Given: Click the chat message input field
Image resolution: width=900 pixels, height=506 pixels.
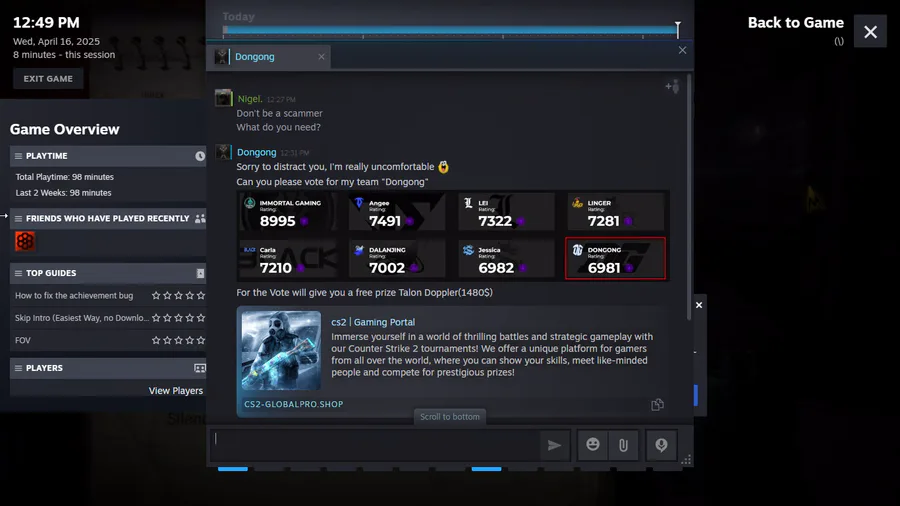Looking at the screenshot, I should tap(374, 445).
